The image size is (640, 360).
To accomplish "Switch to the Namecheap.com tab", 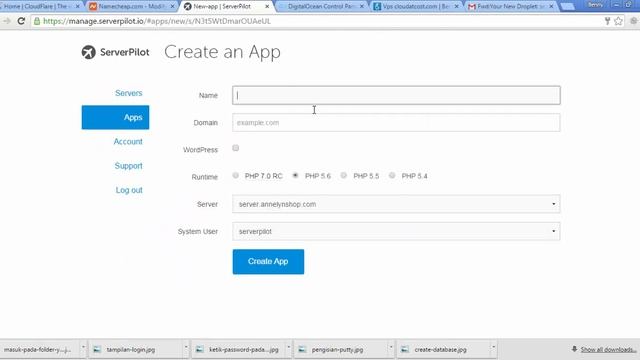I will 131,7.
